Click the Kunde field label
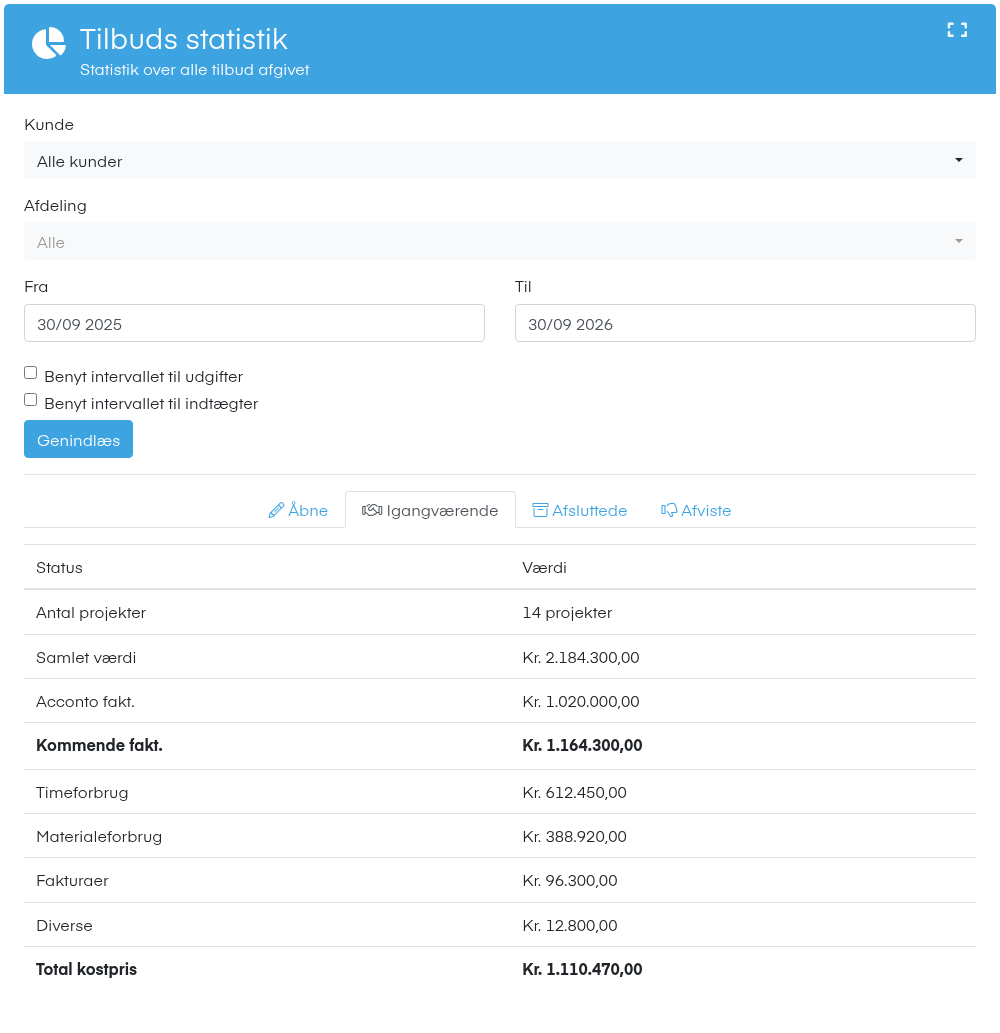 pyautogui.click(x=49, y=125)
